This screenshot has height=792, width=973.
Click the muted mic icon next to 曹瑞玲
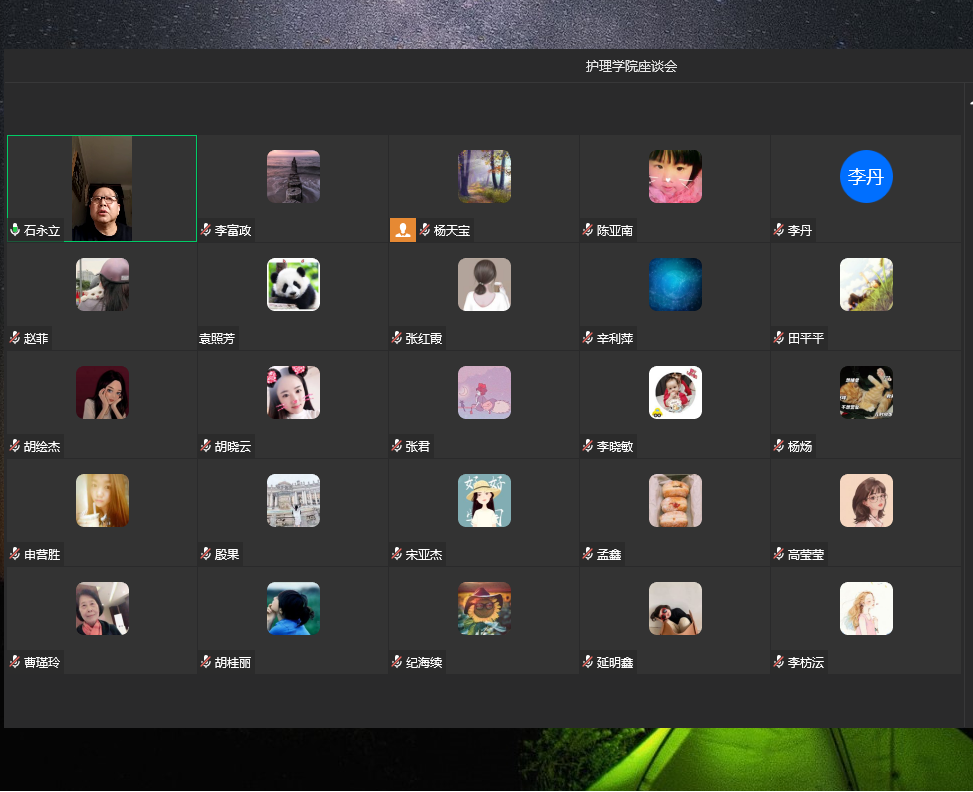pyautogui.click(x=15, y=662)
